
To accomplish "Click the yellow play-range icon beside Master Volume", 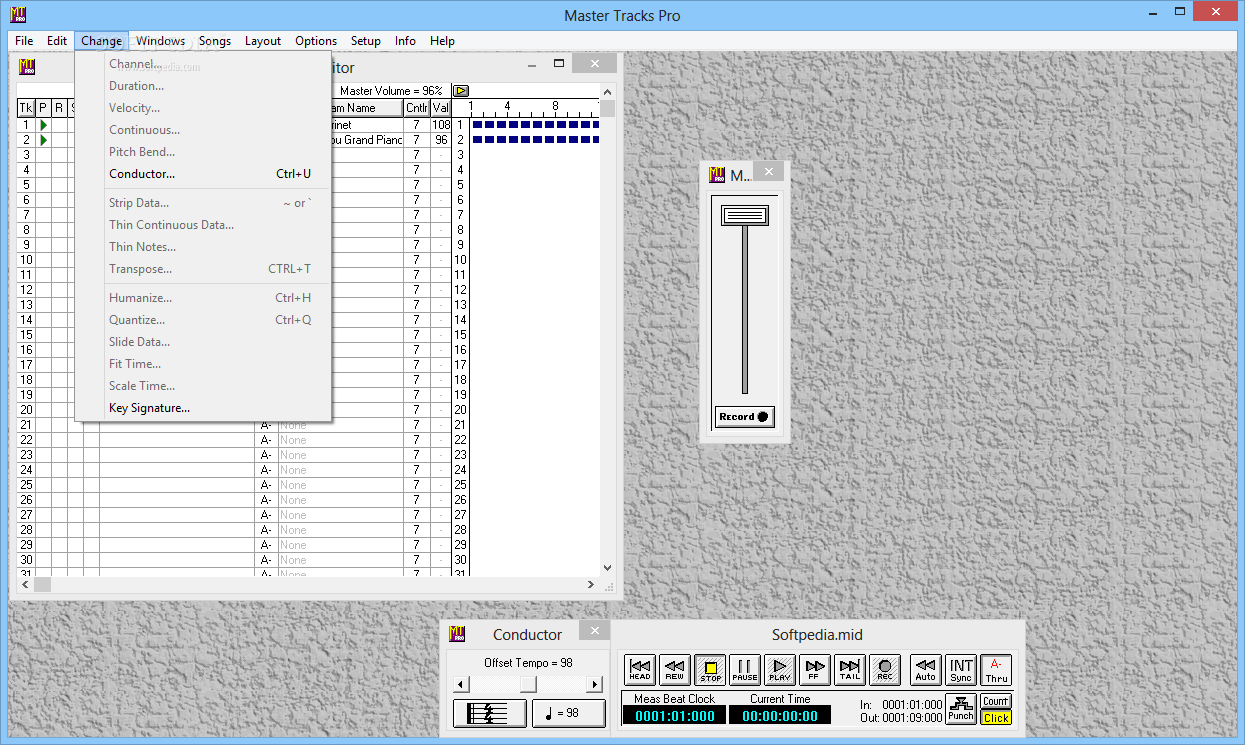I will [x=461, y=91].
